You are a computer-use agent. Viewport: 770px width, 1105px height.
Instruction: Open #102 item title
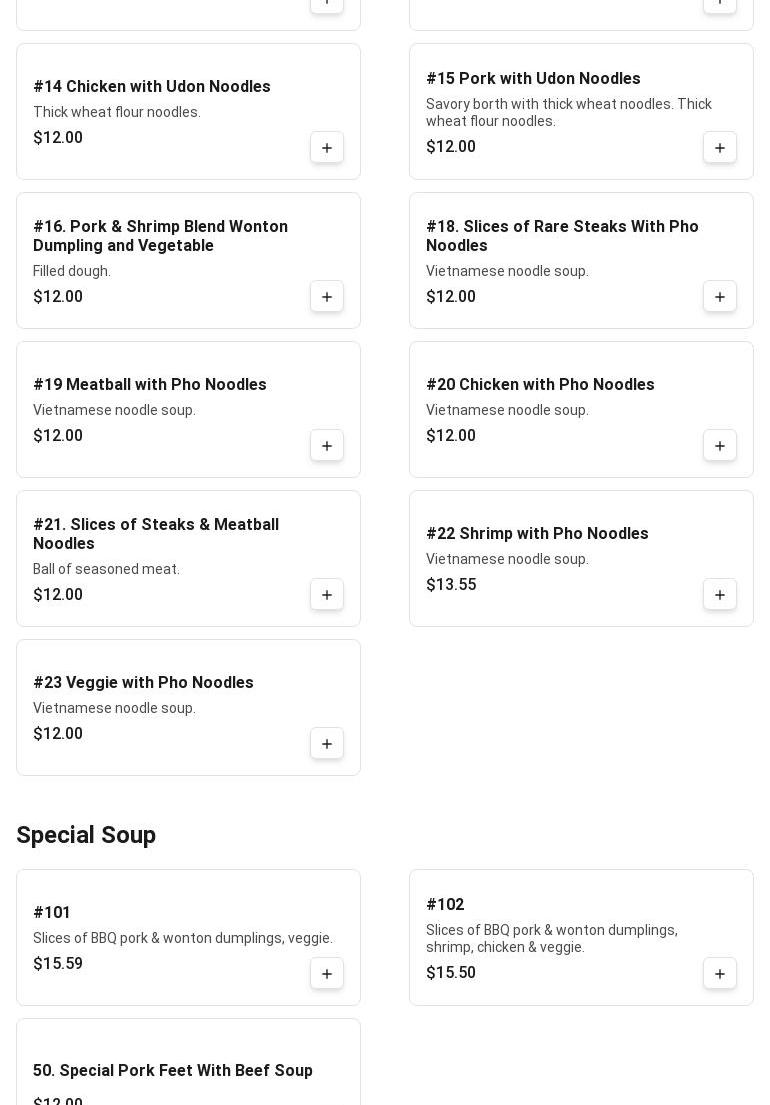pyautogui.click(x=445, y=904)
